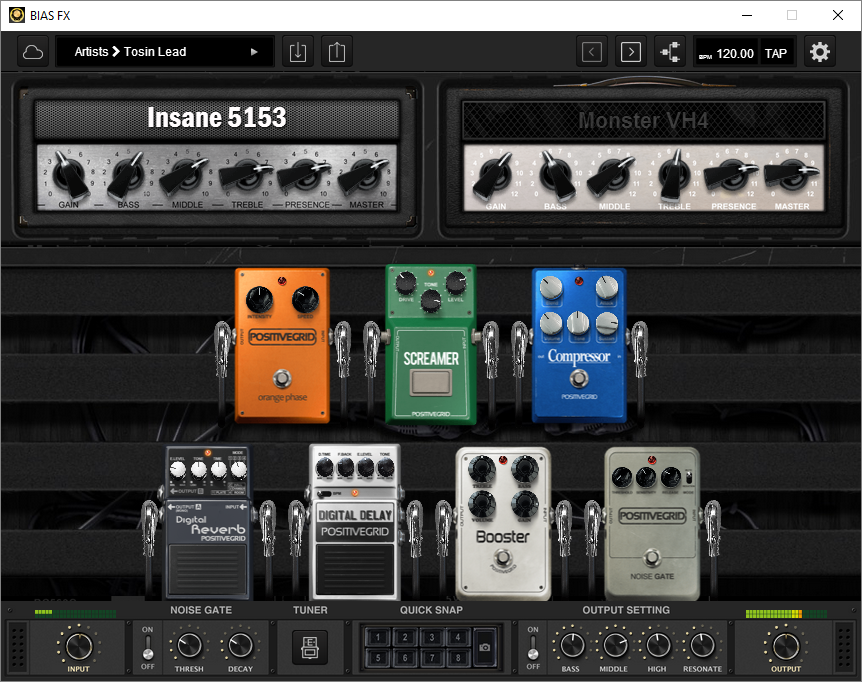Viewport: 862px width, 682px height.
Task: Click the INPUT level knob
Action: point(79,646)
